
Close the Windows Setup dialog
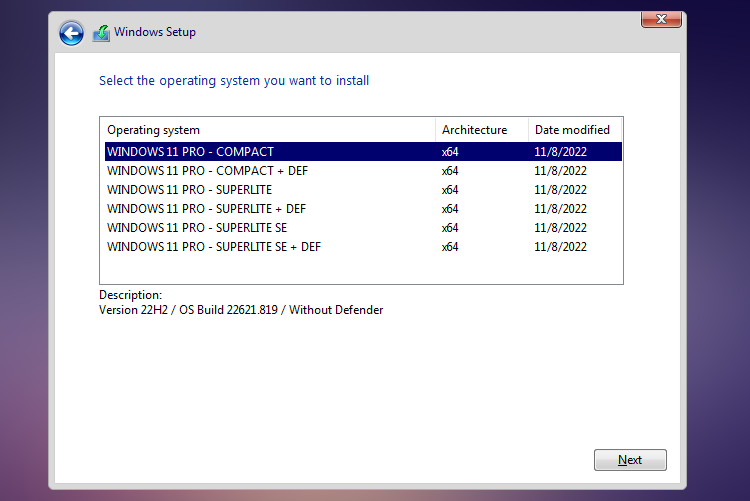(x=661, y=19)
